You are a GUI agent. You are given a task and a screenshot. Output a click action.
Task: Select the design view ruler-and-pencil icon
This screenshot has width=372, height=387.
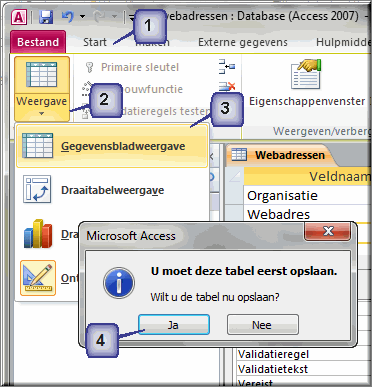point(38,278)
